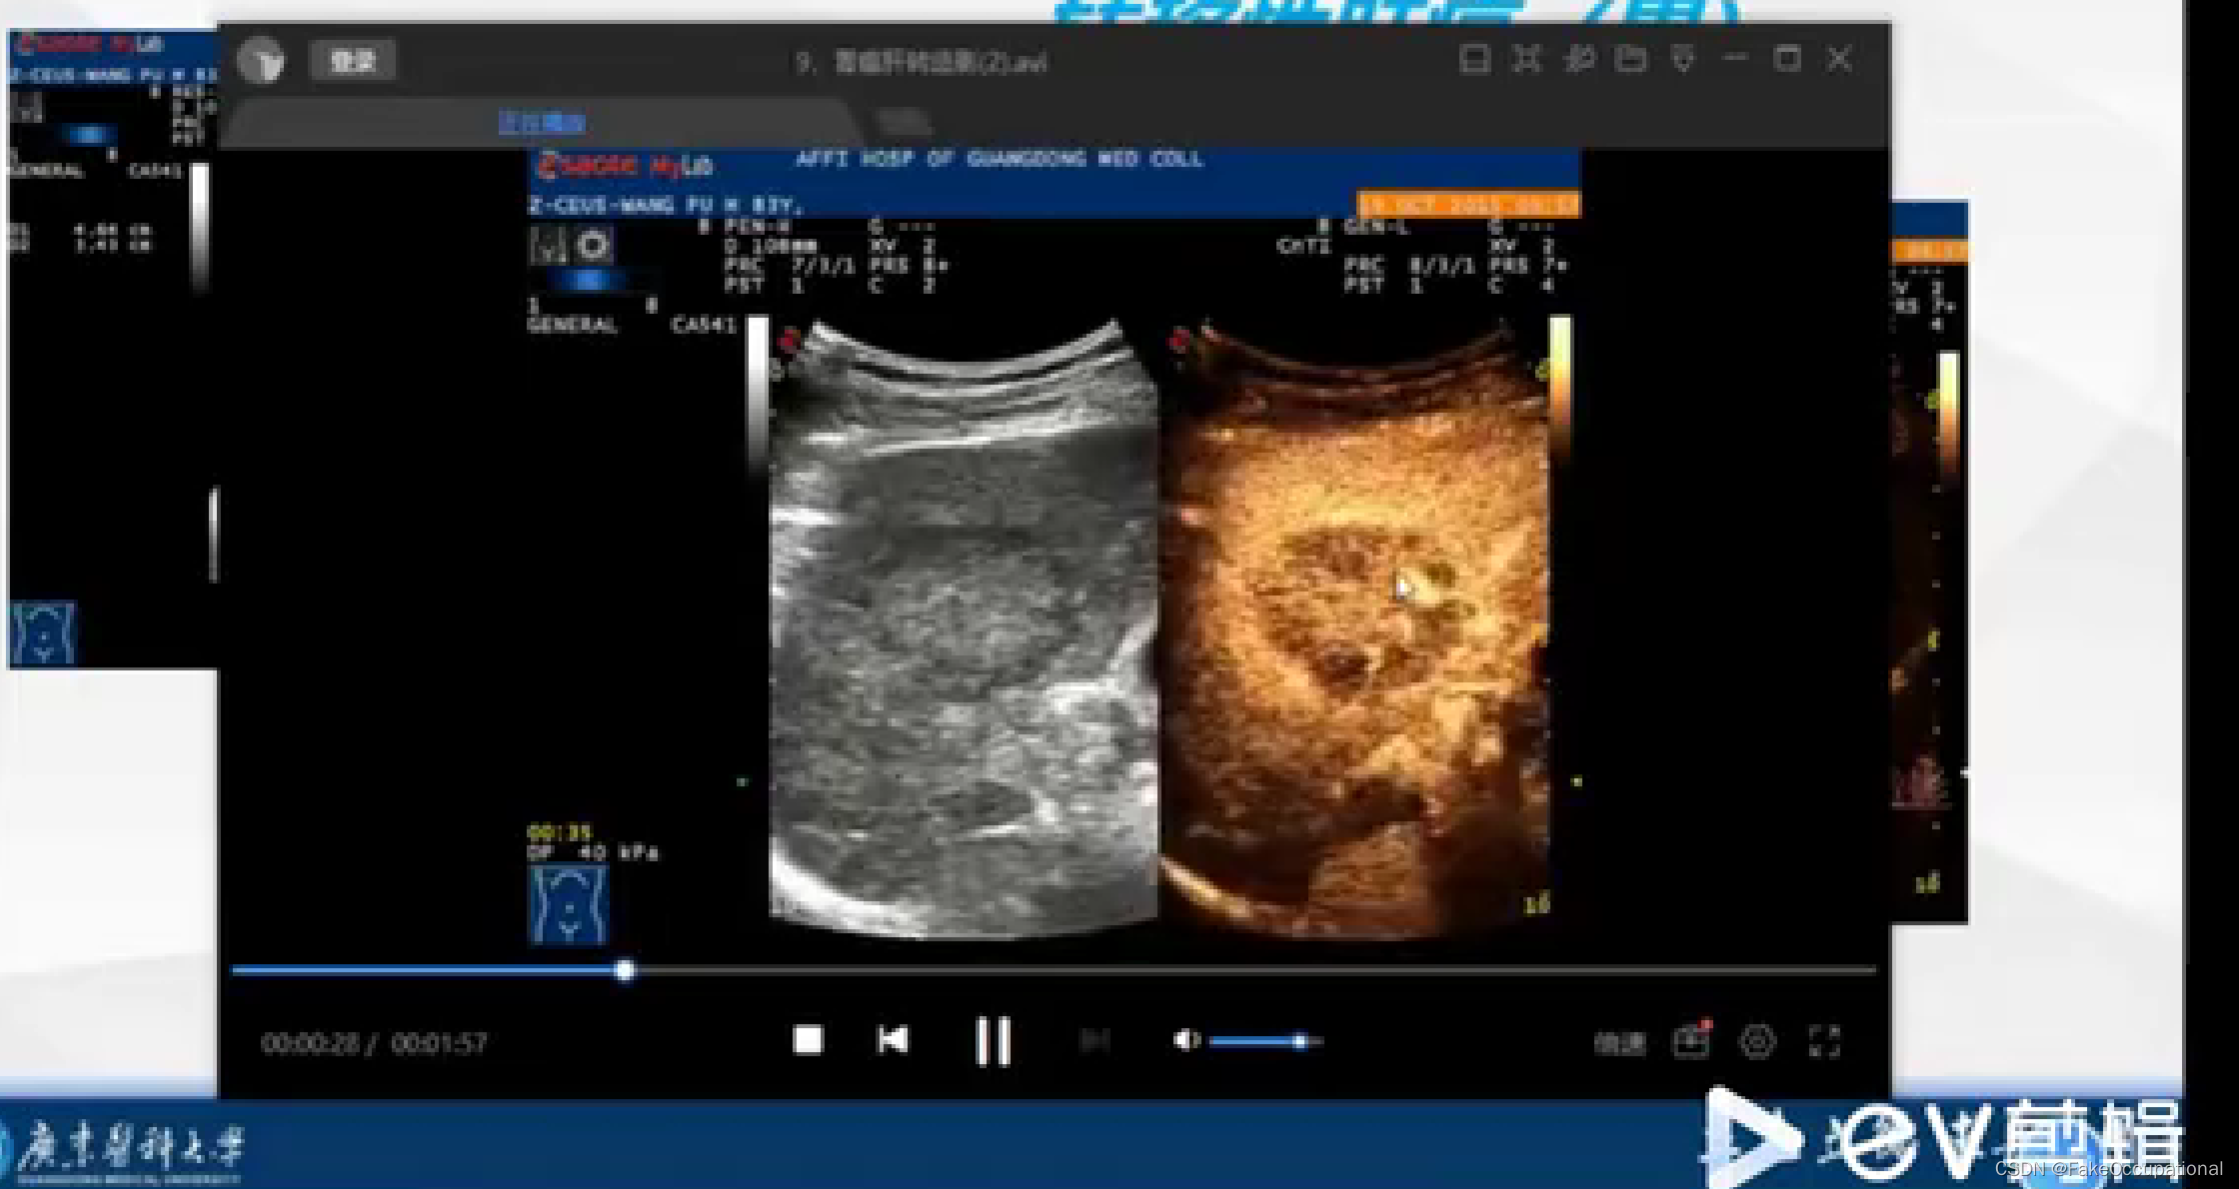
Task: Click the volume slider handle
Action: [x=1299, y=1042]
